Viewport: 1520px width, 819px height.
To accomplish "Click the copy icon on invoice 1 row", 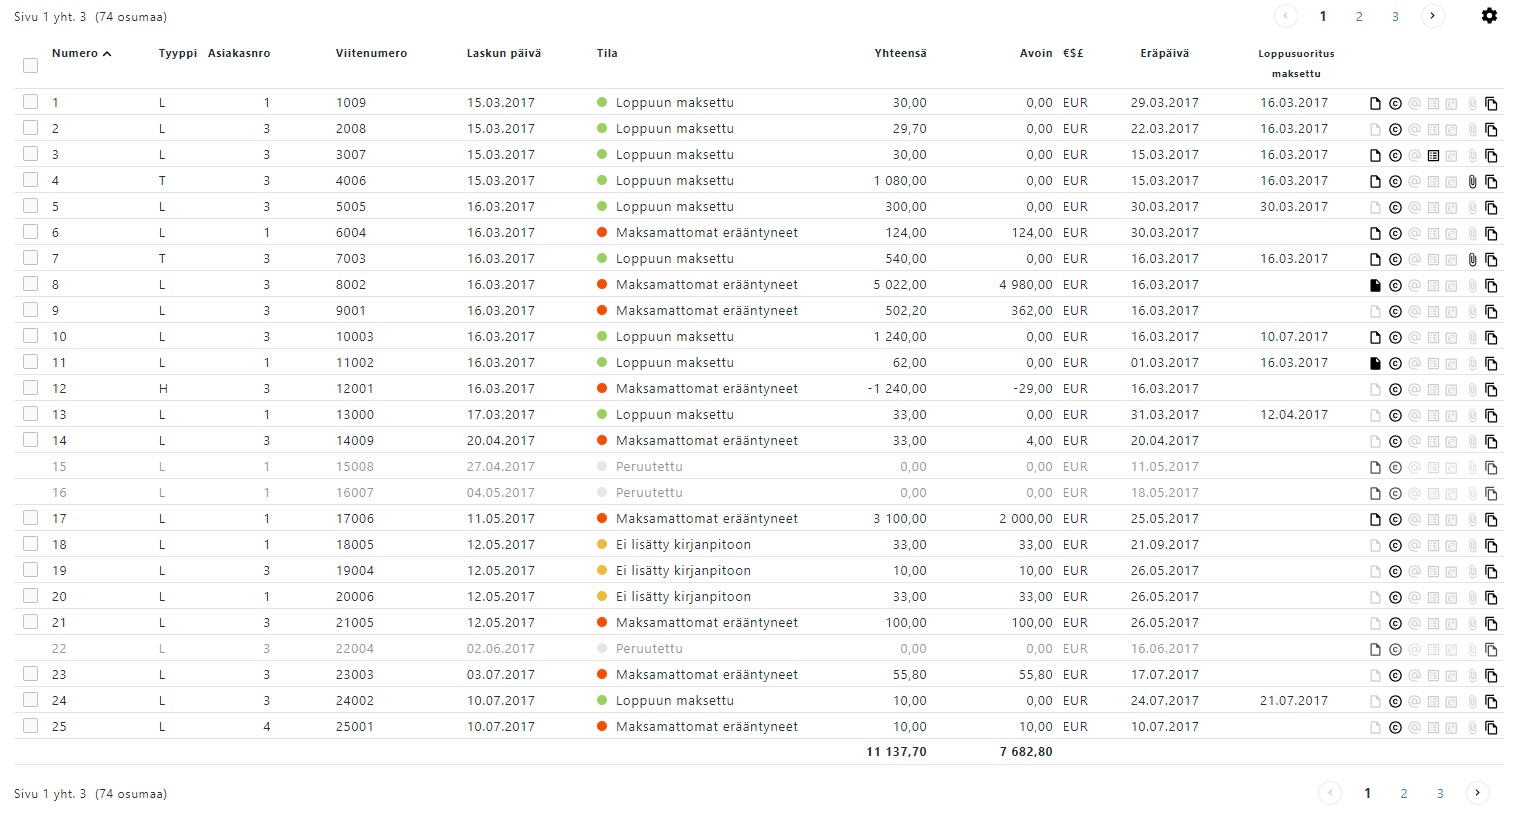I will [x=1491, y=103].
